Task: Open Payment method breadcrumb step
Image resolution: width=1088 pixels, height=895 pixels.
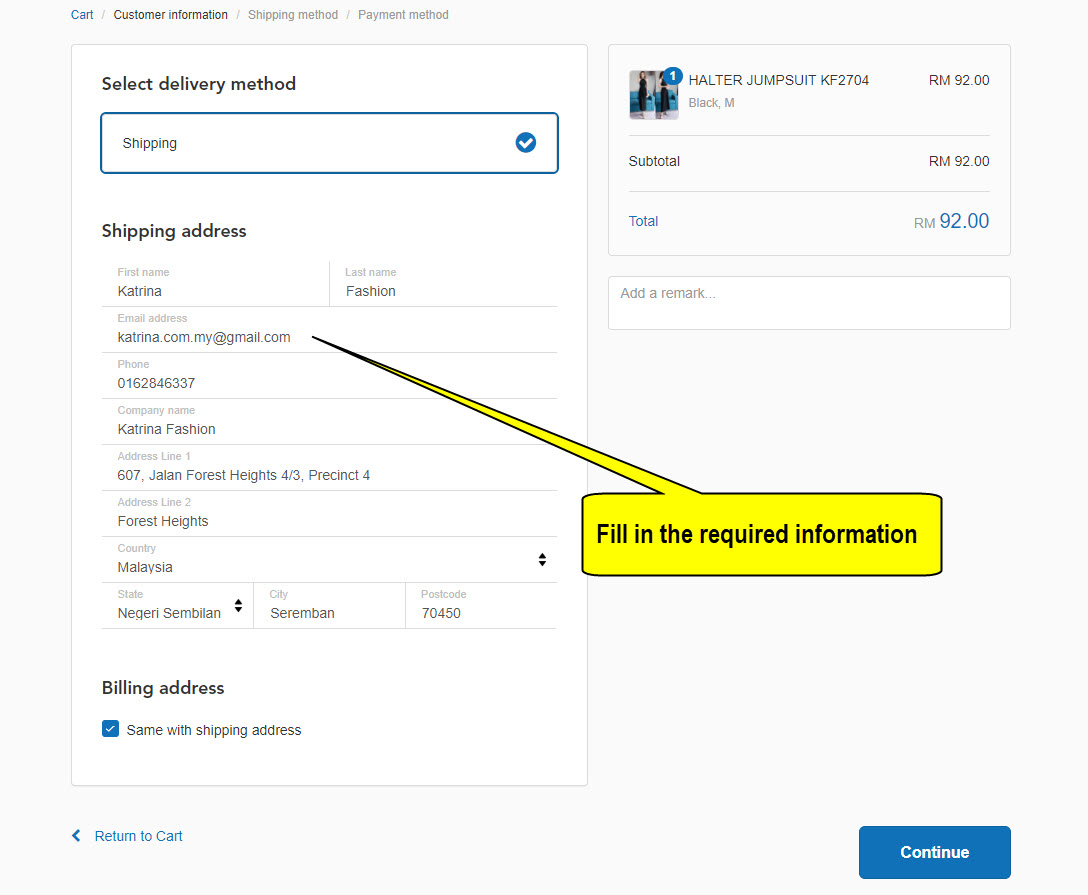Action: click(403, 15)
